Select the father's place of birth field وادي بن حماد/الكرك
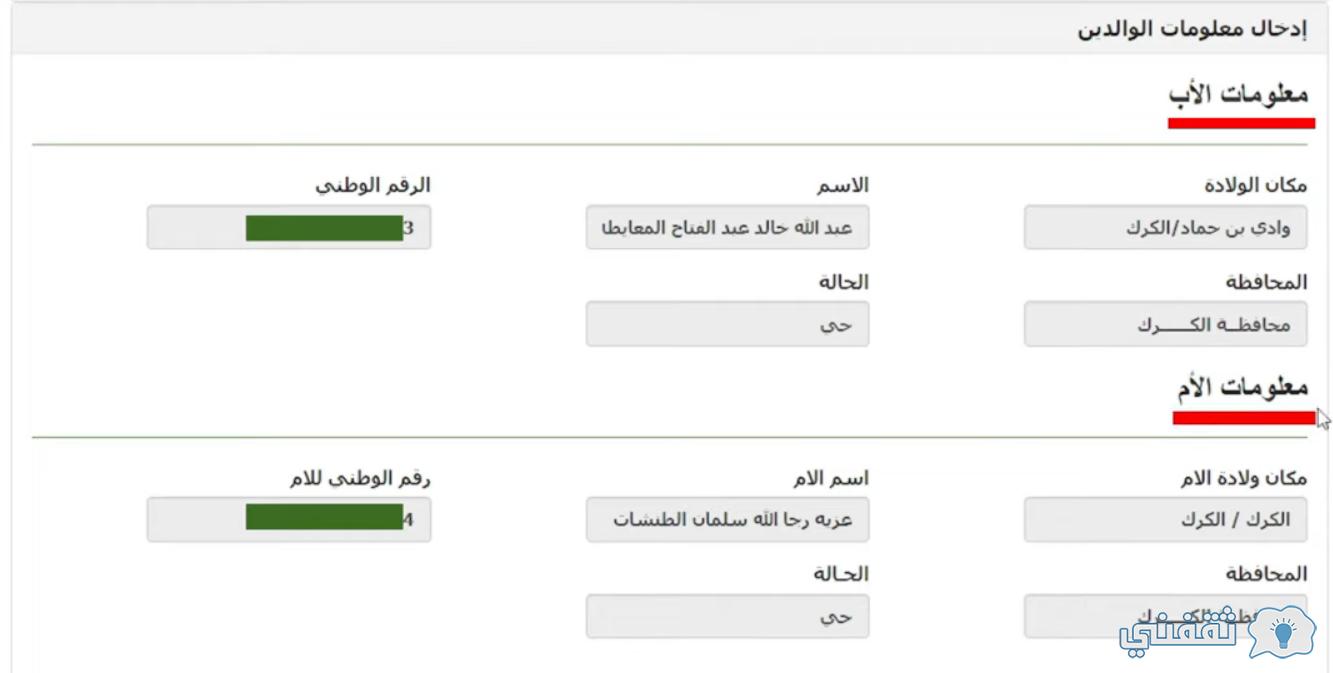 click(1166, 228)
